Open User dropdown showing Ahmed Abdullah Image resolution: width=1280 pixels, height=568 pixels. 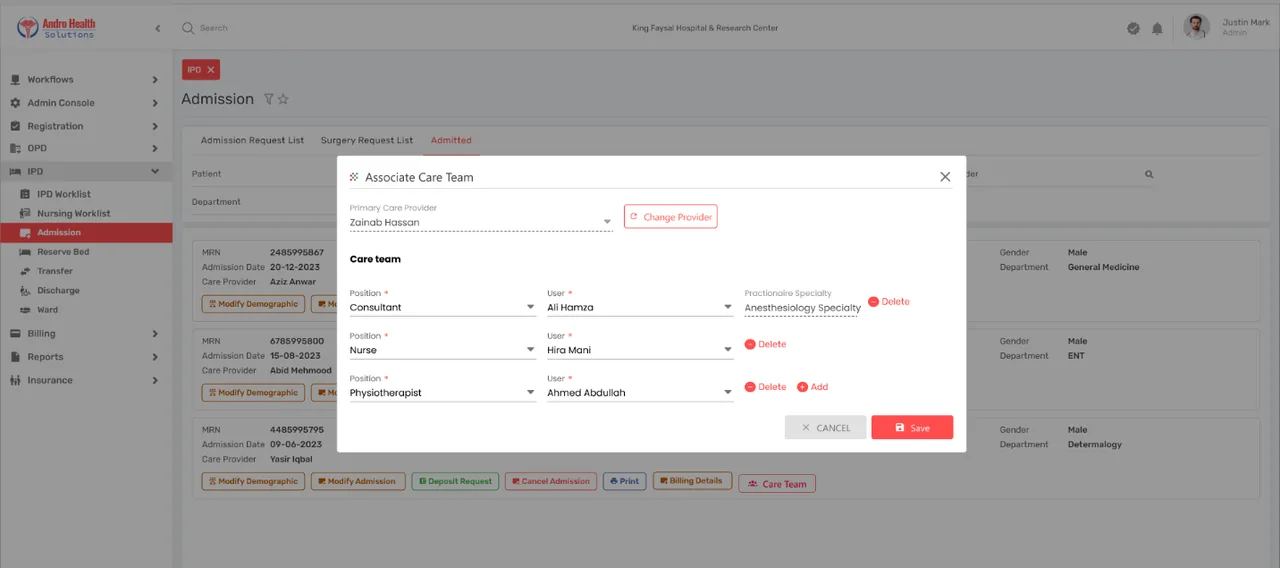coord(640,393)
